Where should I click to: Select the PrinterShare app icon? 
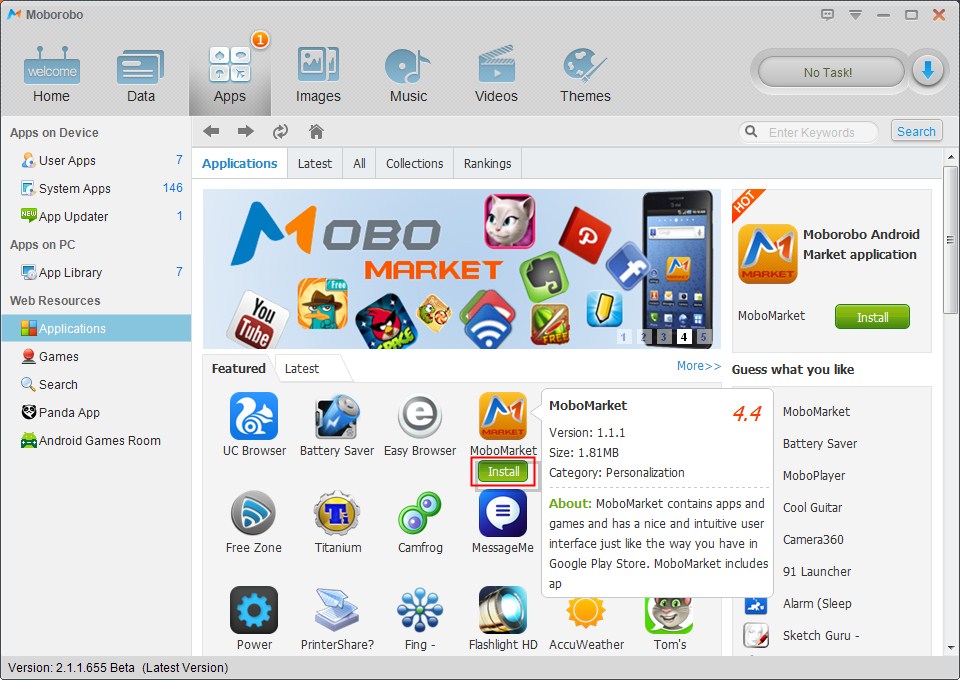[337, 610]
